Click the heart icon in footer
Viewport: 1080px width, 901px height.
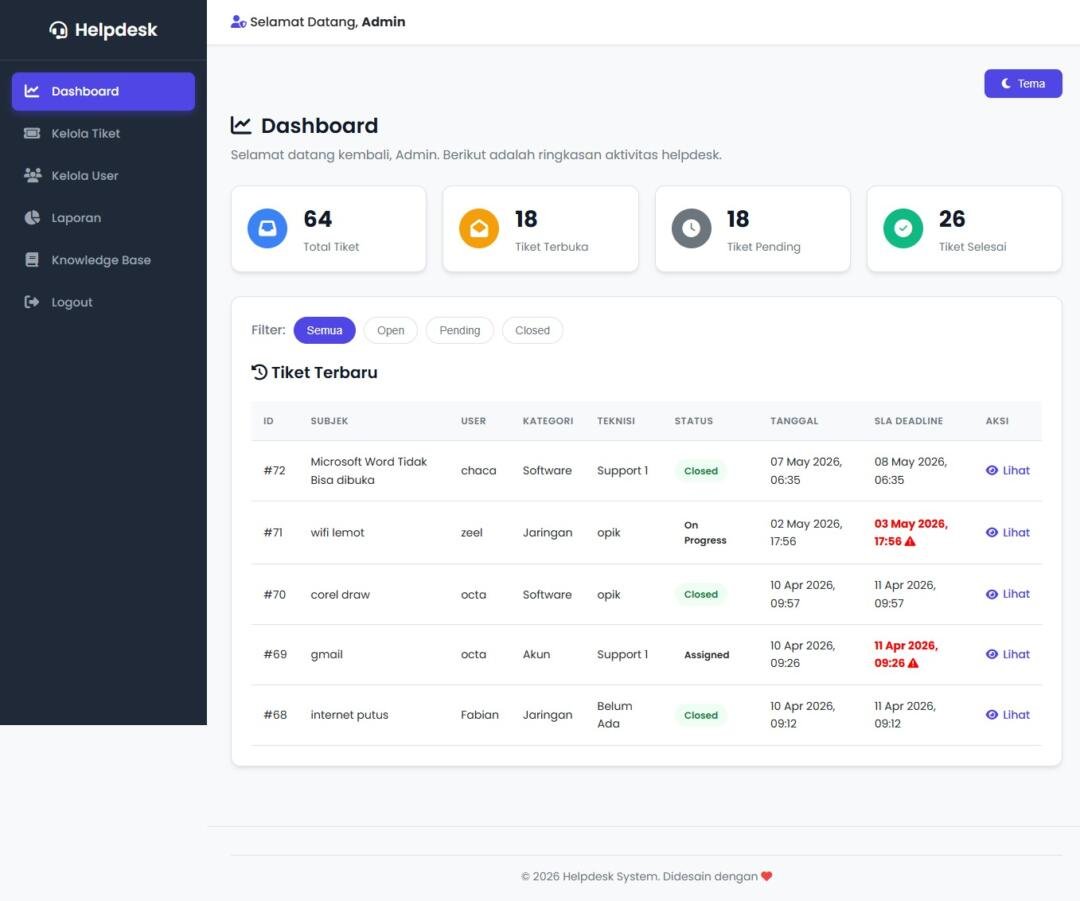(x=767, y=876)
